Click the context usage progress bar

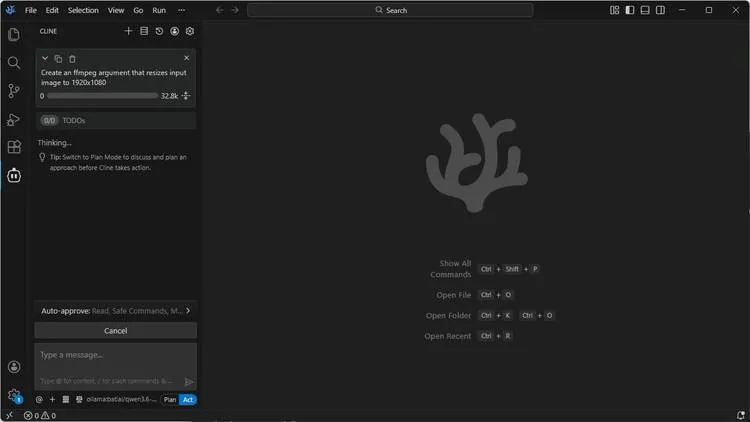click(102, 96)
